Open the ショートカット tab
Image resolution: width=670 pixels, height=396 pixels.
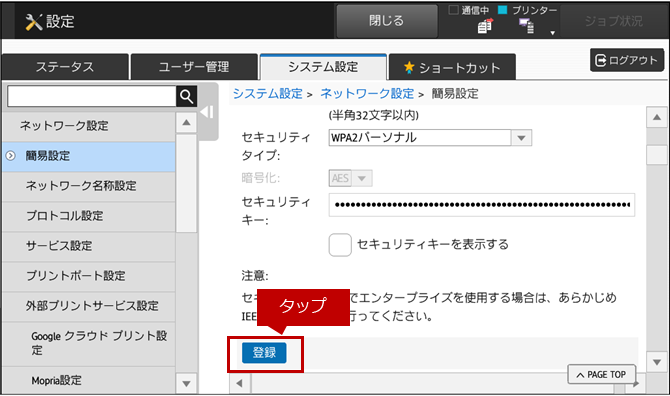click(453, 67)
